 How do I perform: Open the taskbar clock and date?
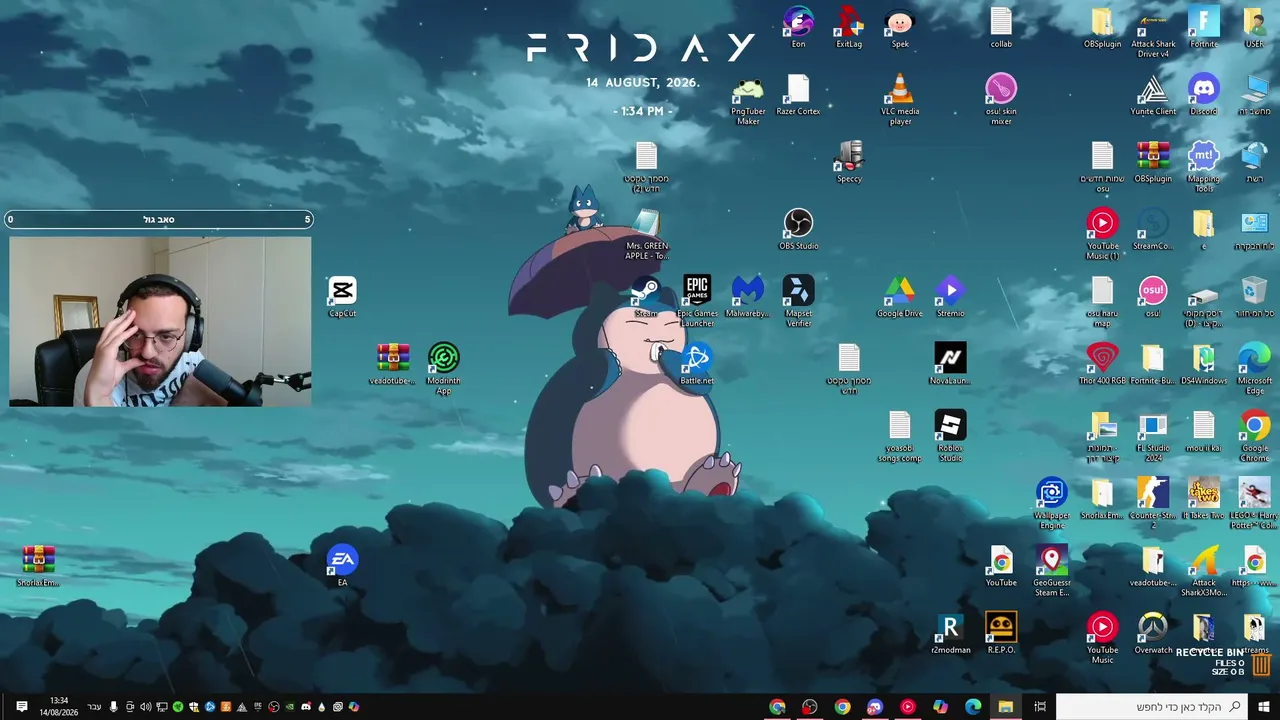(59, 707)
